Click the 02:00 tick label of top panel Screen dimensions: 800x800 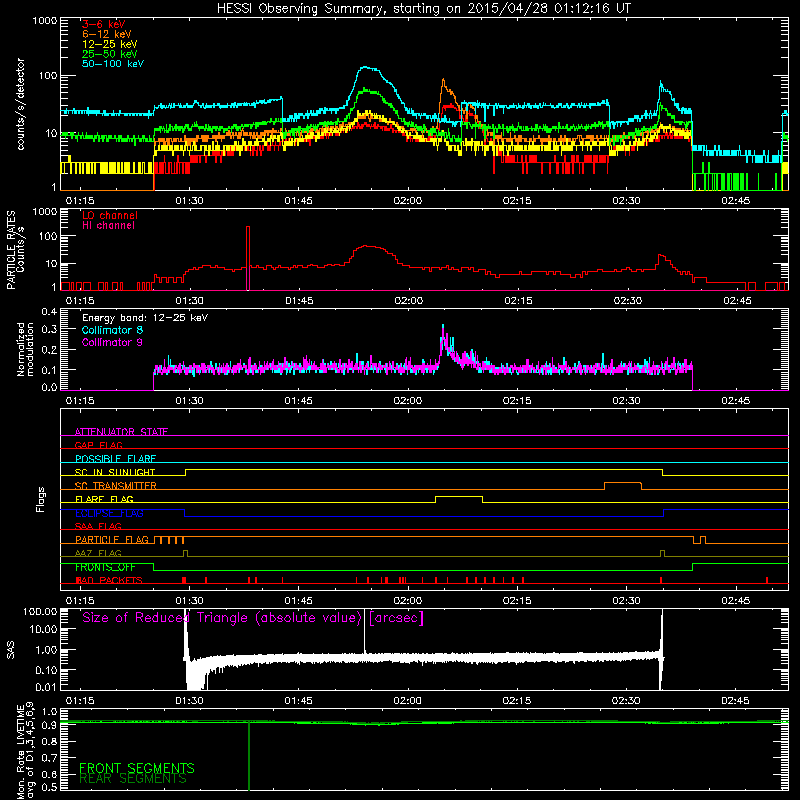408,201
